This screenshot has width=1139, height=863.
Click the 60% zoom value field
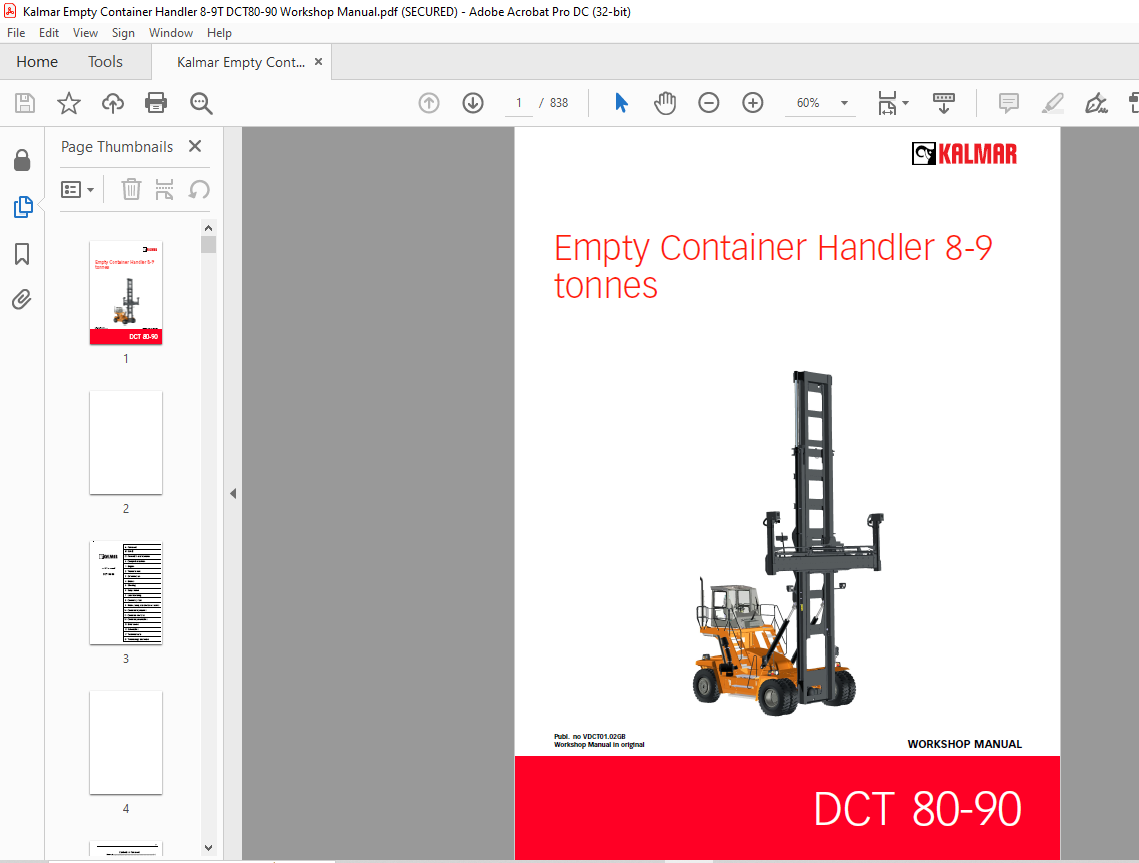(x=808, y=103)
